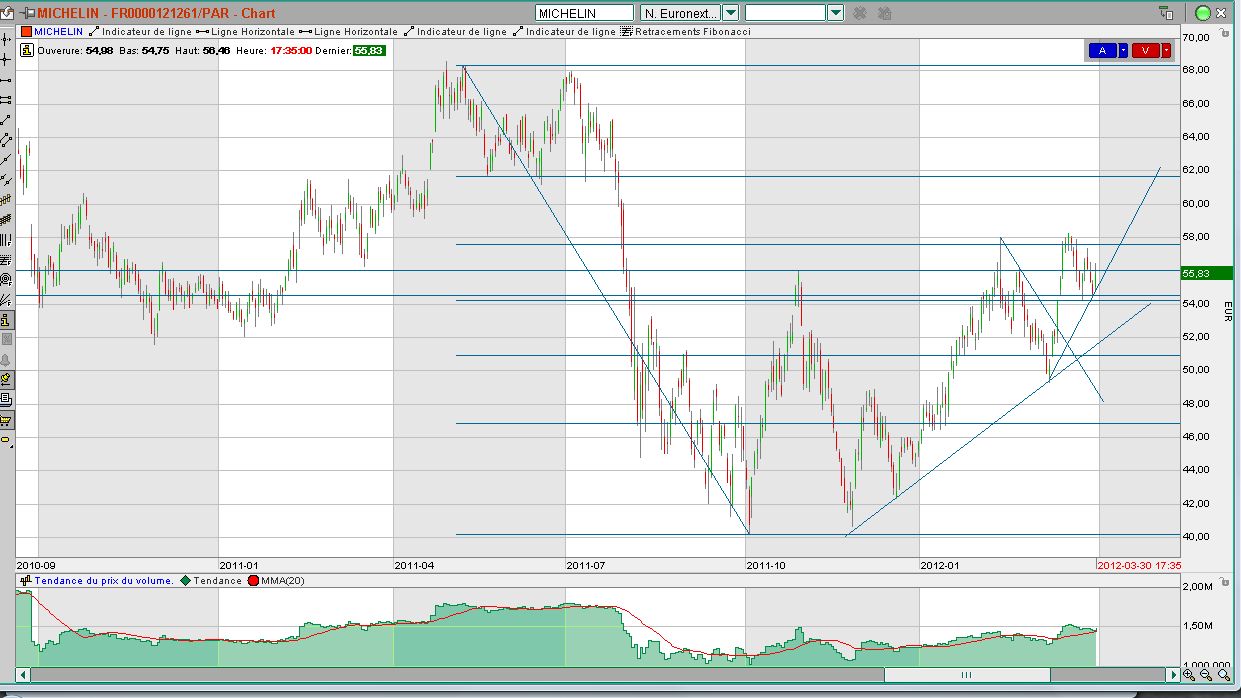
Task: Click the zoom in magnifier icon
Action: point(1188,675)
